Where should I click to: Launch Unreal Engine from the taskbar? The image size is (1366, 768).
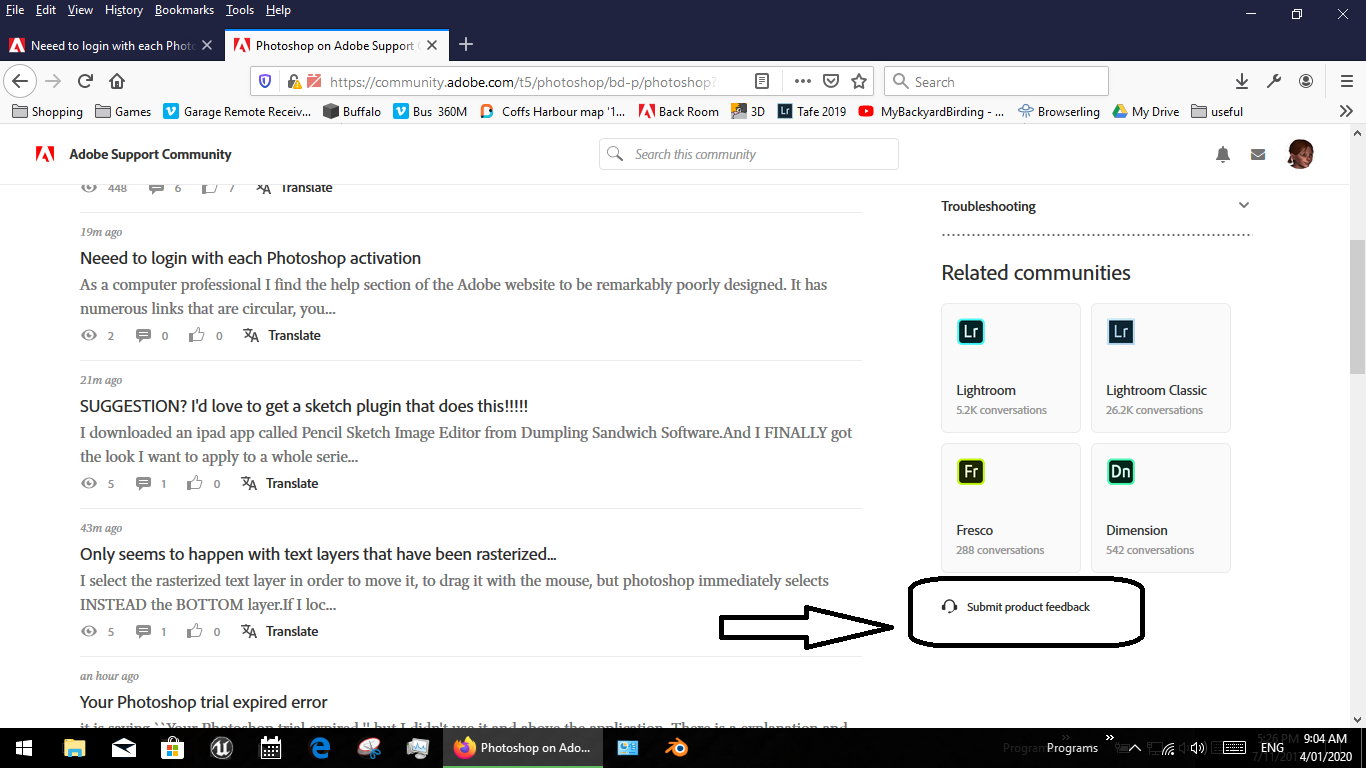coord(221,747)
